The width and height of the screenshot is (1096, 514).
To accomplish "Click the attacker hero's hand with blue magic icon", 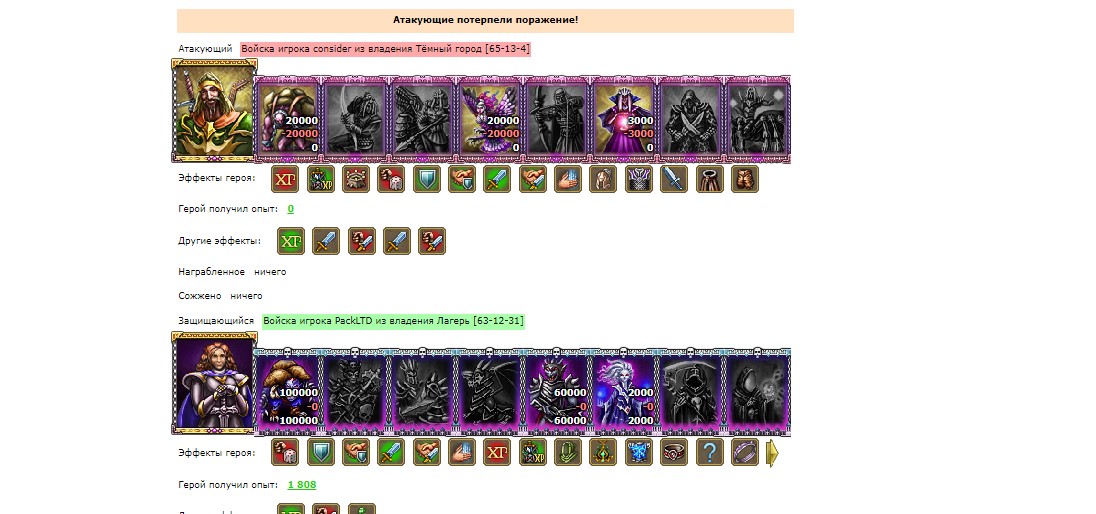I will point(568,179).
